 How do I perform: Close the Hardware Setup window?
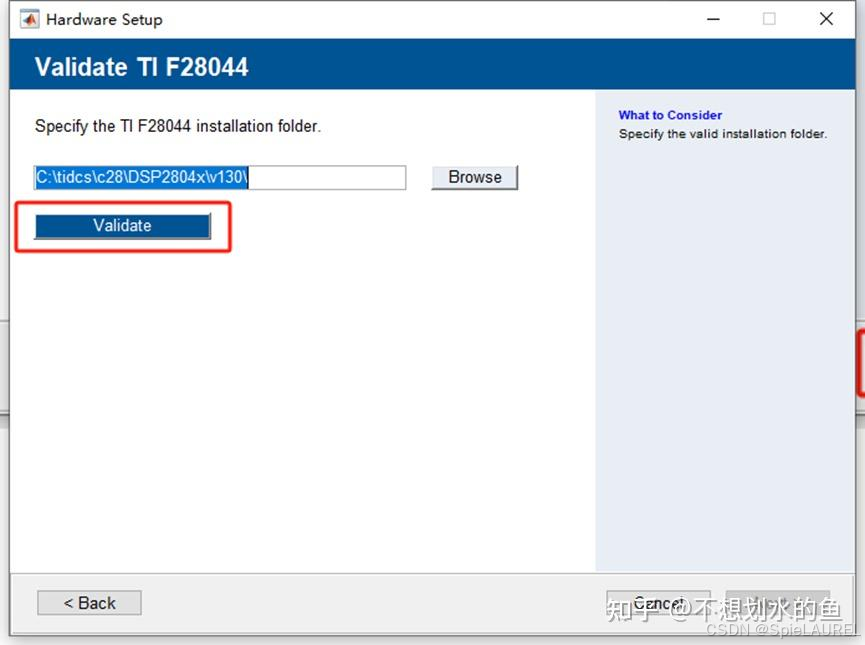click(x=826, y=19)
